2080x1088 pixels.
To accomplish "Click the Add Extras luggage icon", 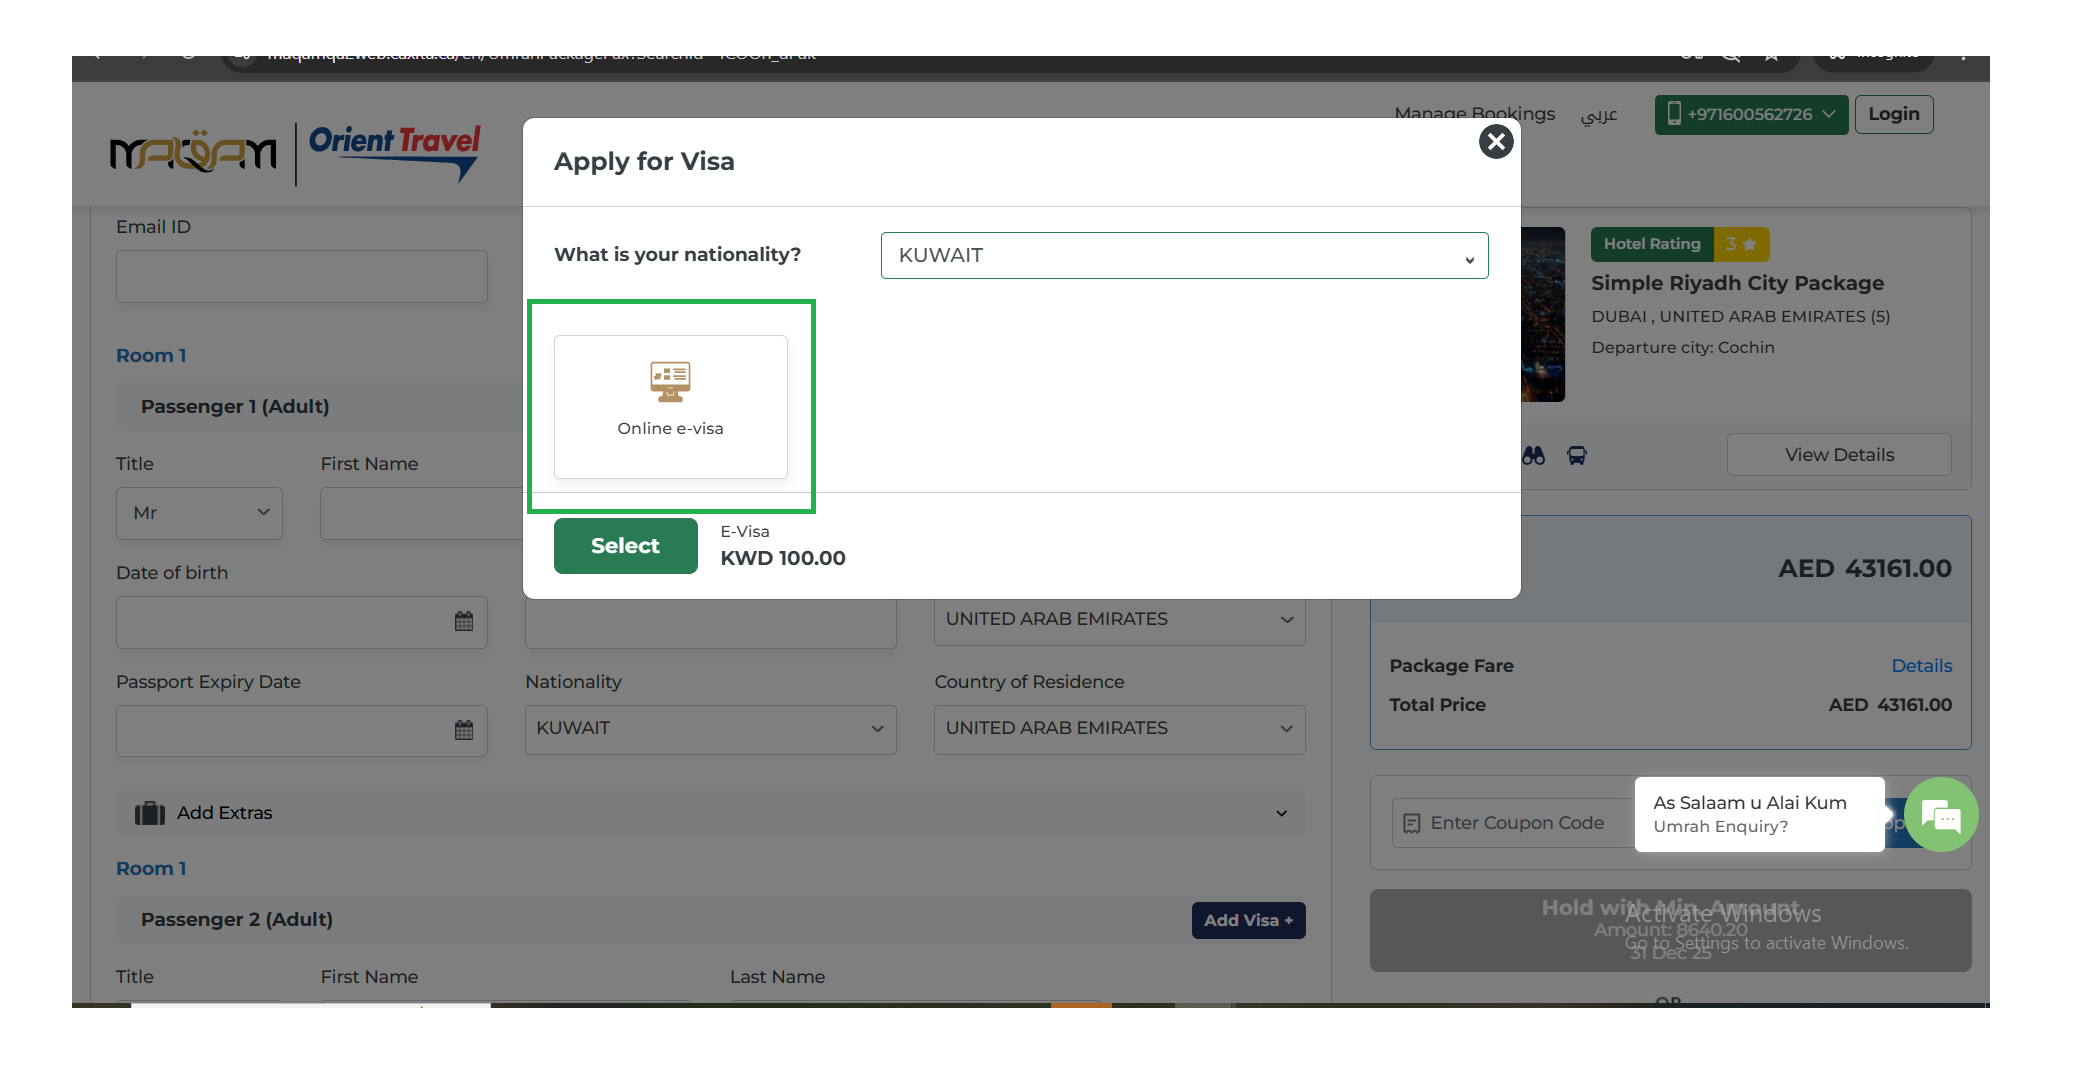I will (x=150, y=813).
